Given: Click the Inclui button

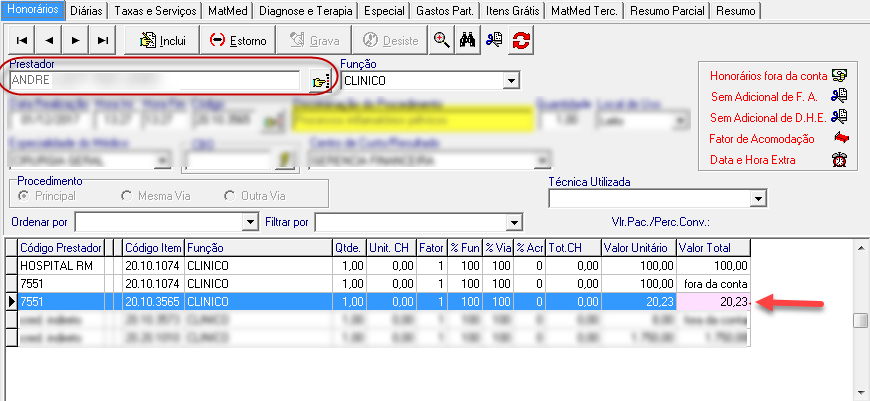Looking at the screenshot, I should tap(162, 40).
